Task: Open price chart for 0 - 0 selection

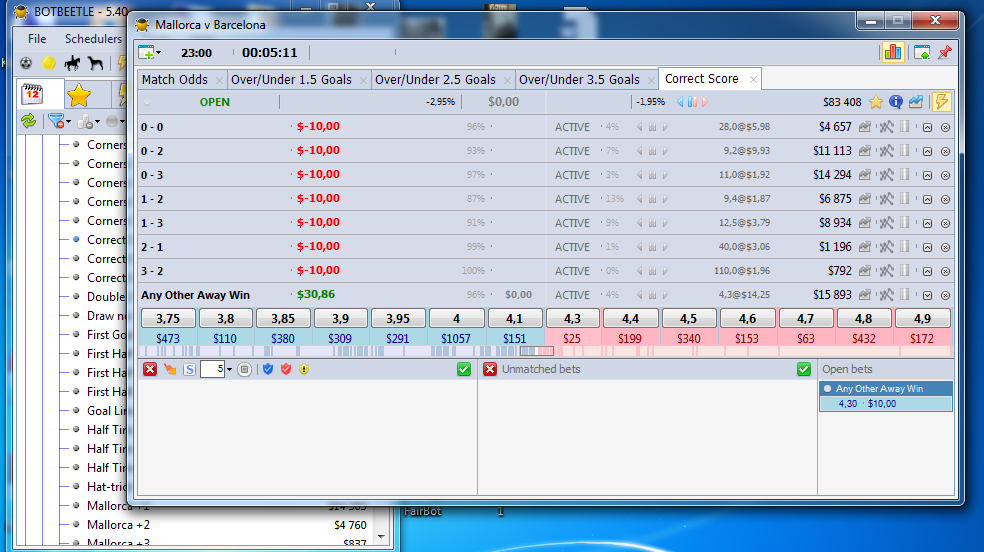Action: 865,127
